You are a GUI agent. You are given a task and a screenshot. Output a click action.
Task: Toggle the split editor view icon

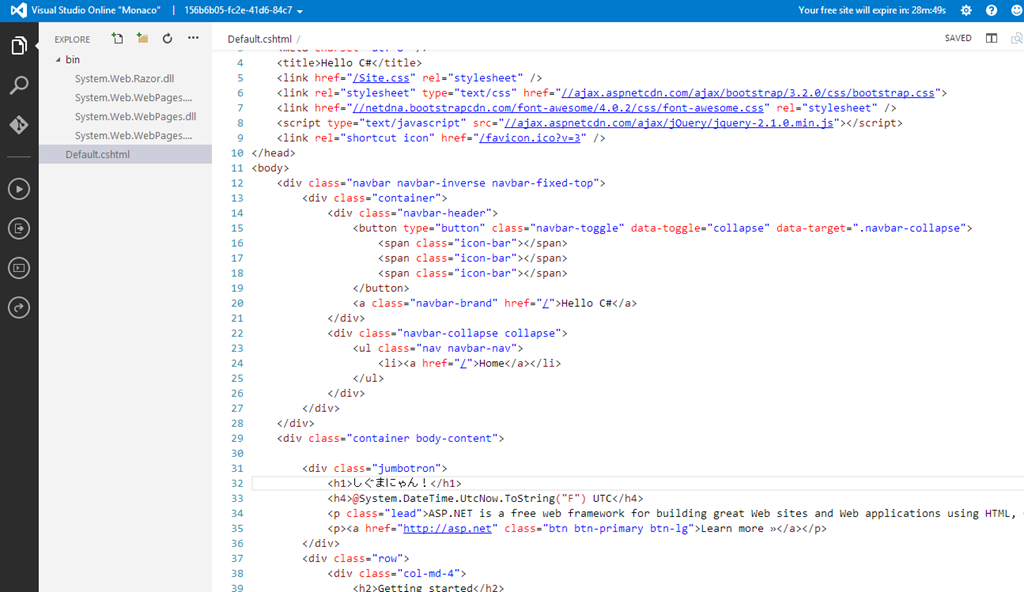click(991, 39)
